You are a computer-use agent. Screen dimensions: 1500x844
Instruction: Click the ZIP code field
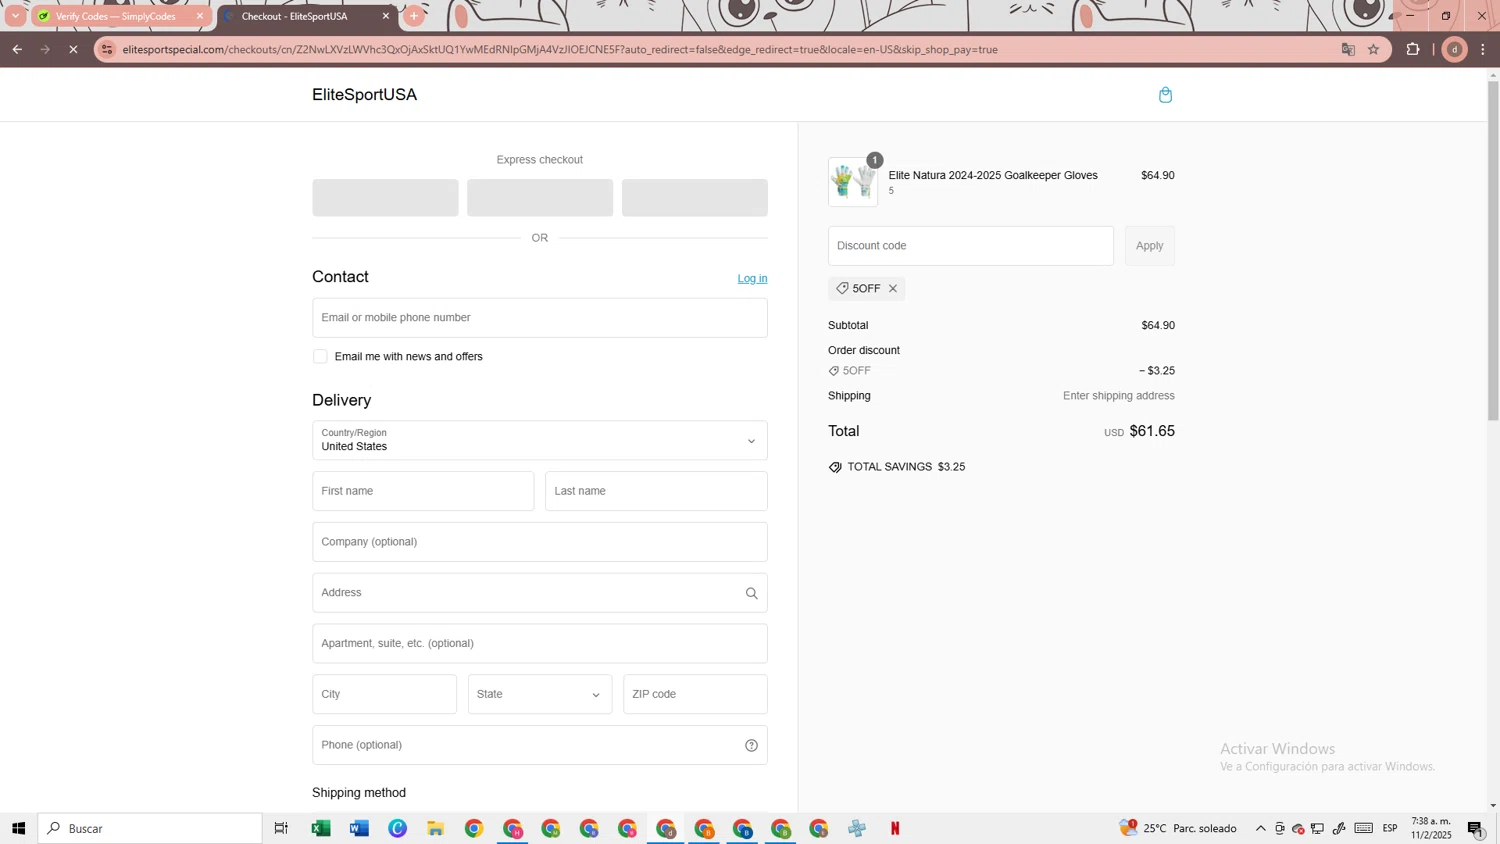click(695, 695)
